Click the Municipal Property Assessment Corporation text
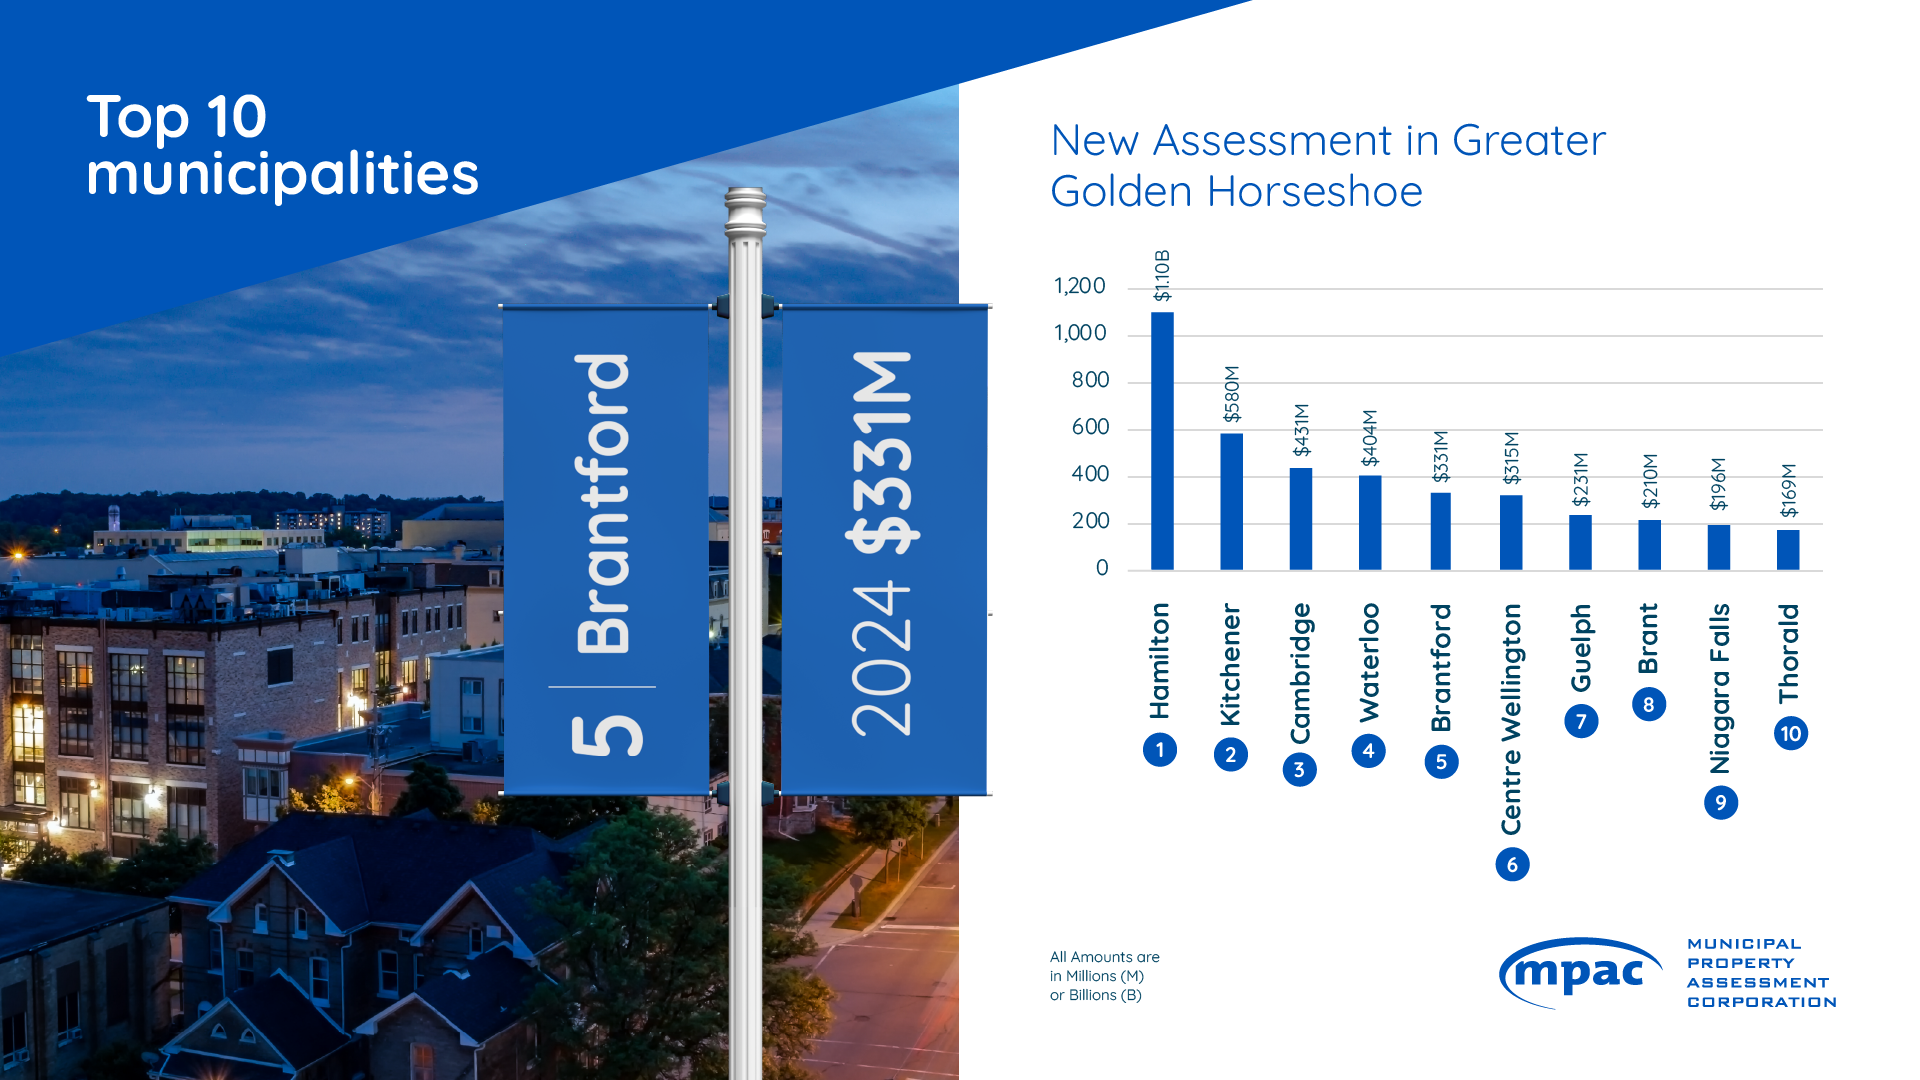This screenshot has width=1920, height=1080. pos(1761,973)
